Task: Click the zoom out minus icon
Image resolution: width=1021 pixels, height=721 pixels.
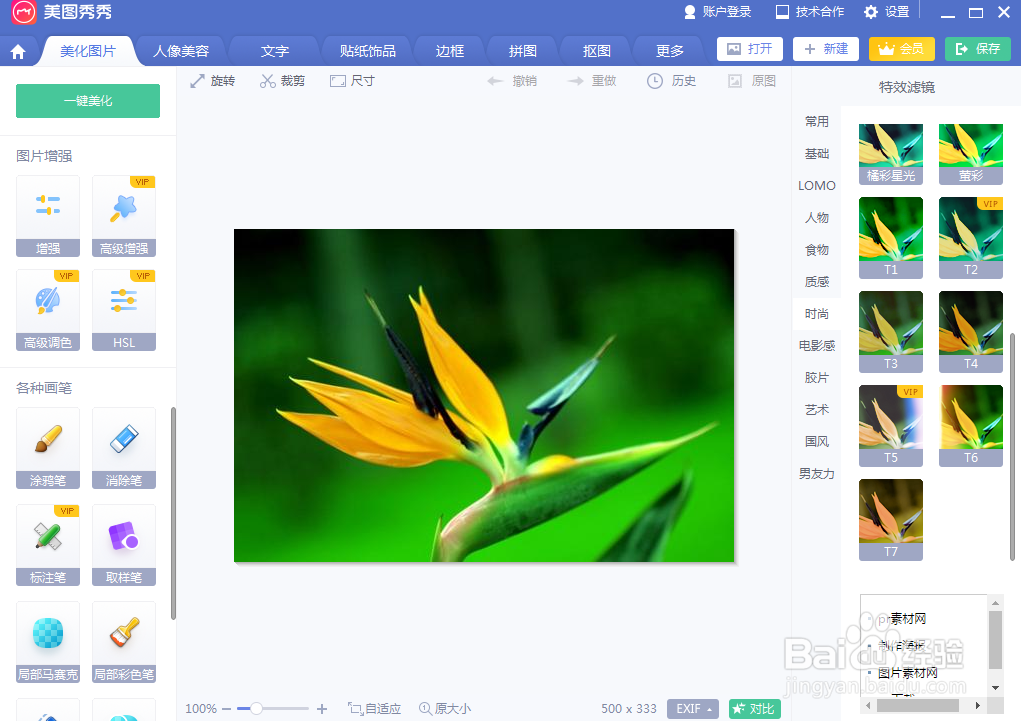Action: 227,709
